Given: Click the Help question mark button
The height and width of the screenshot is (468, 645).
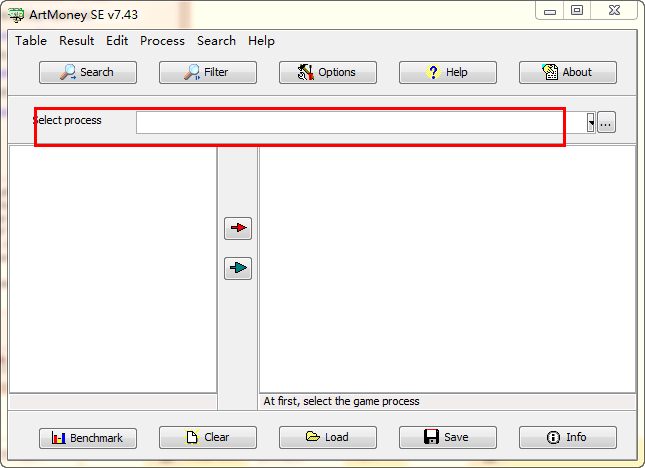Looking at the screenshot, I should 448,72.
